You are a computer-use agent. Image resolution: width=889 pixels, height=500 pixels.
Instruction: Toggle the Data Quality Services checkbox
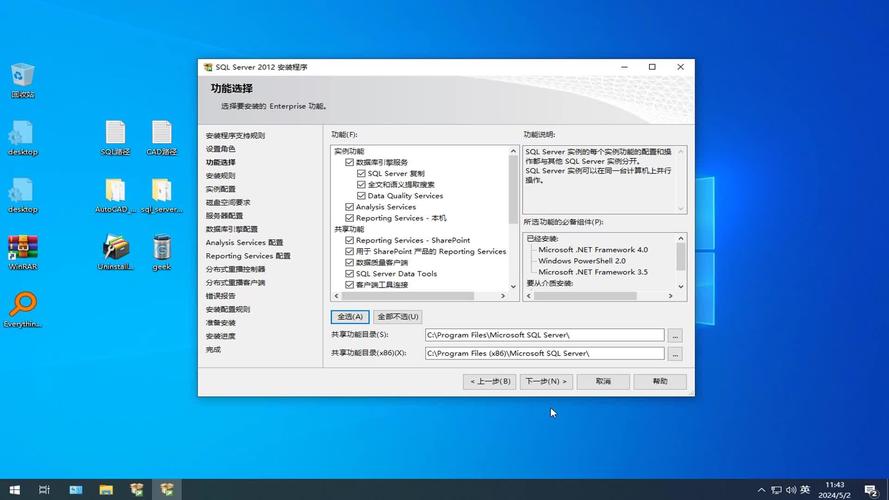[361, 196]
